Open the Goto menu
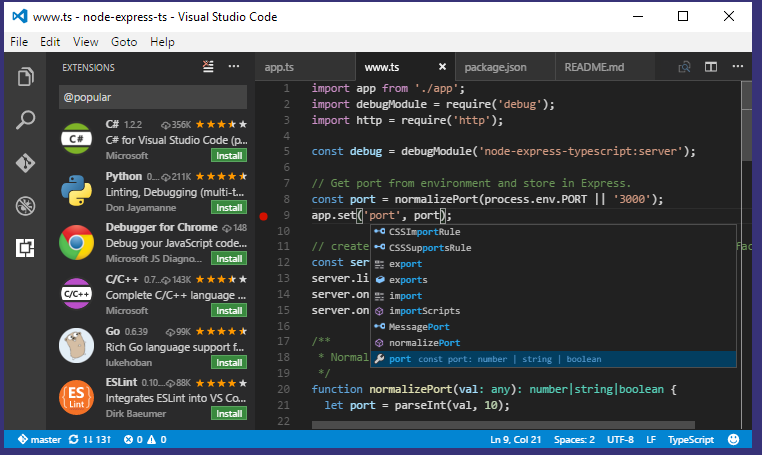This screenshot has height=455, width=762. click(x=124, y=42)
